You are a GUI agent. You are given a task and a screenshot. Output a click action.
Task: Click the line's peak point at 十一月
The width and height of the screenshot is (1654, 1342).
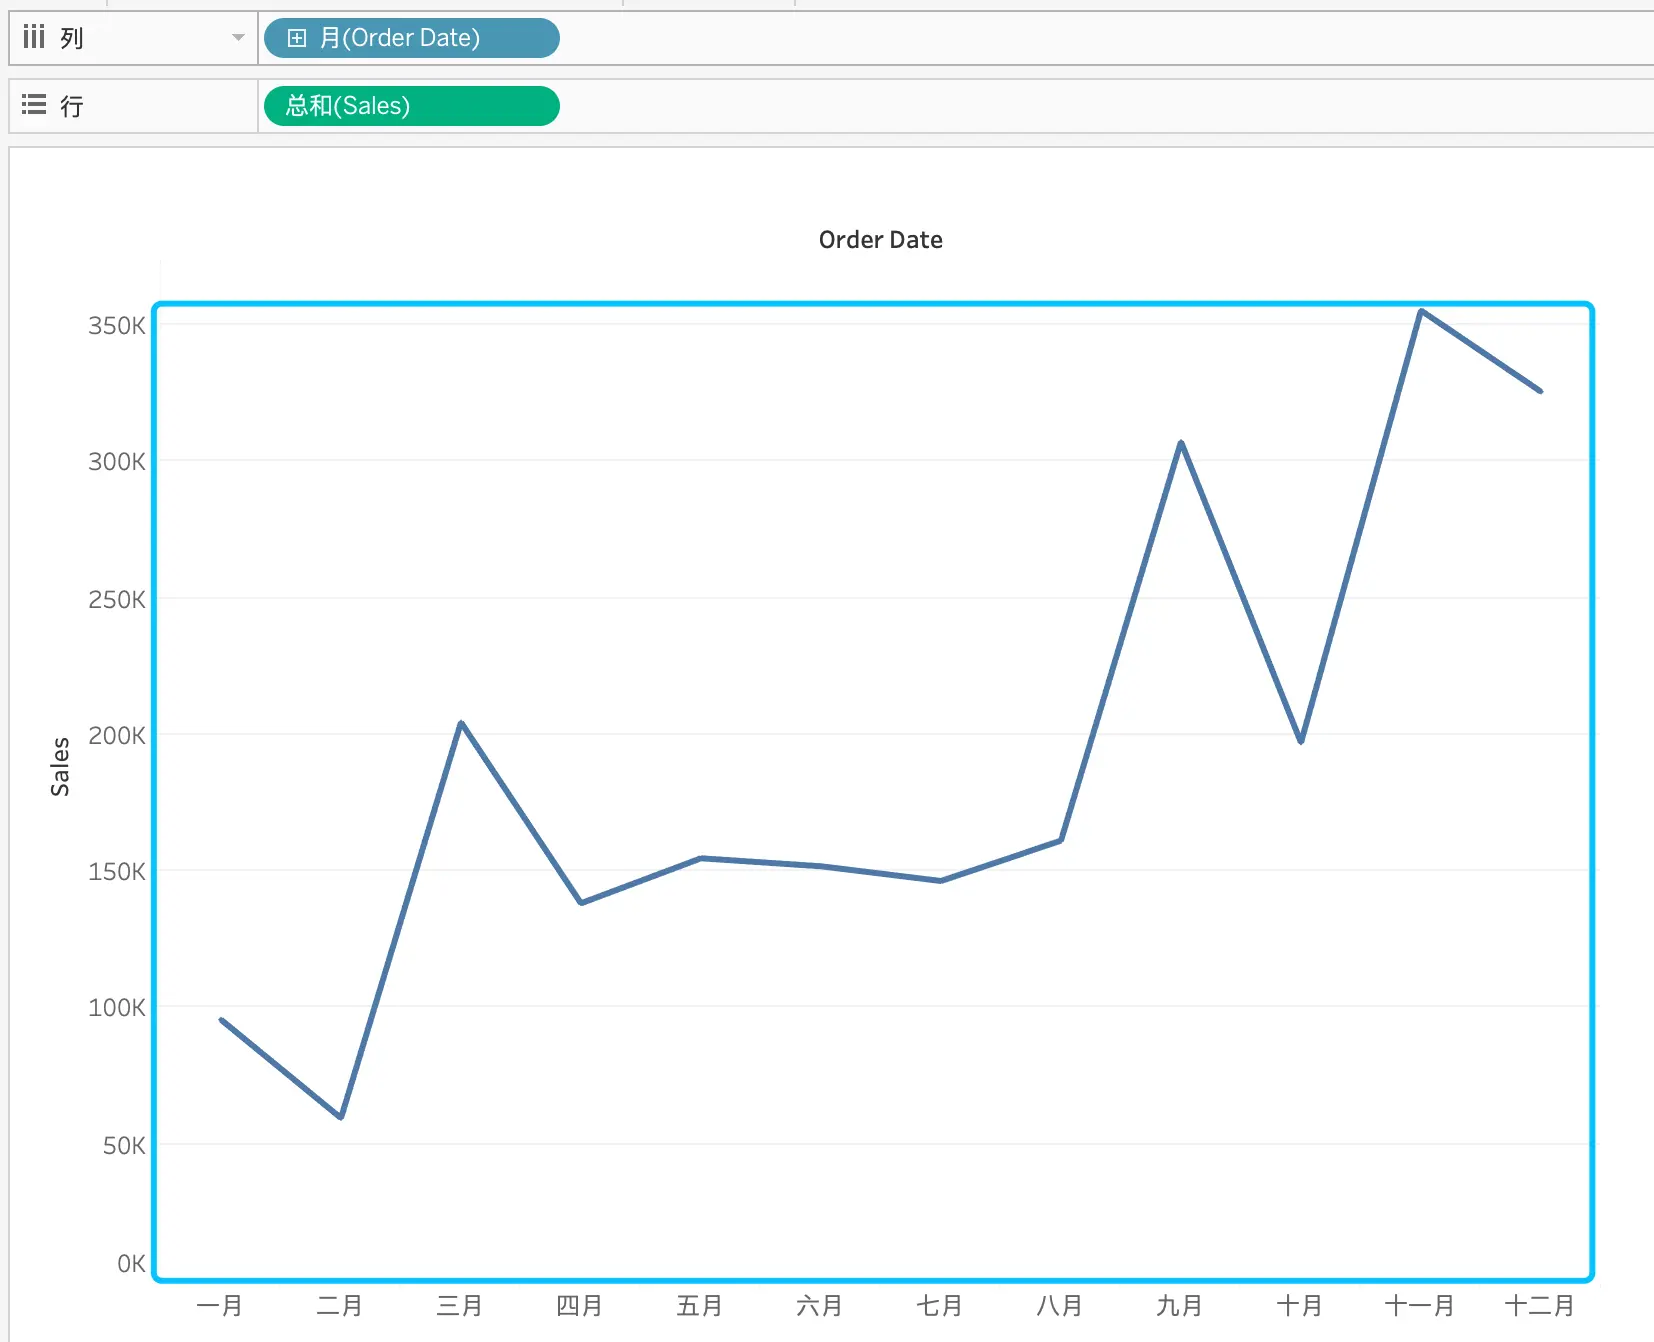coord(1421,311)
